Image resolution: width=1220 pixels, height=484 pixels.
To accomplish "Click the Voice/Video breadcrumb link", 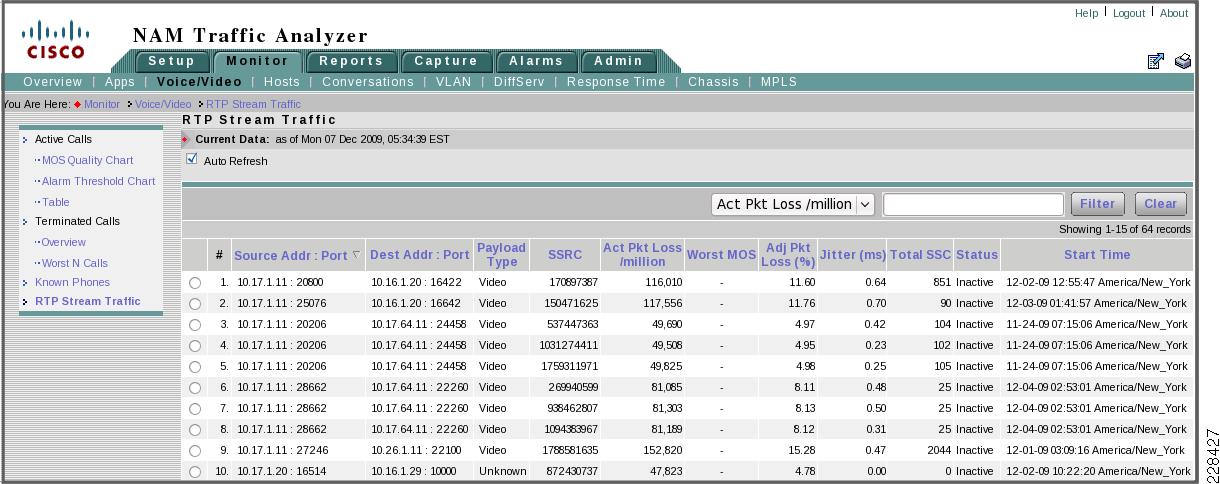I will [x=163, y=104].
